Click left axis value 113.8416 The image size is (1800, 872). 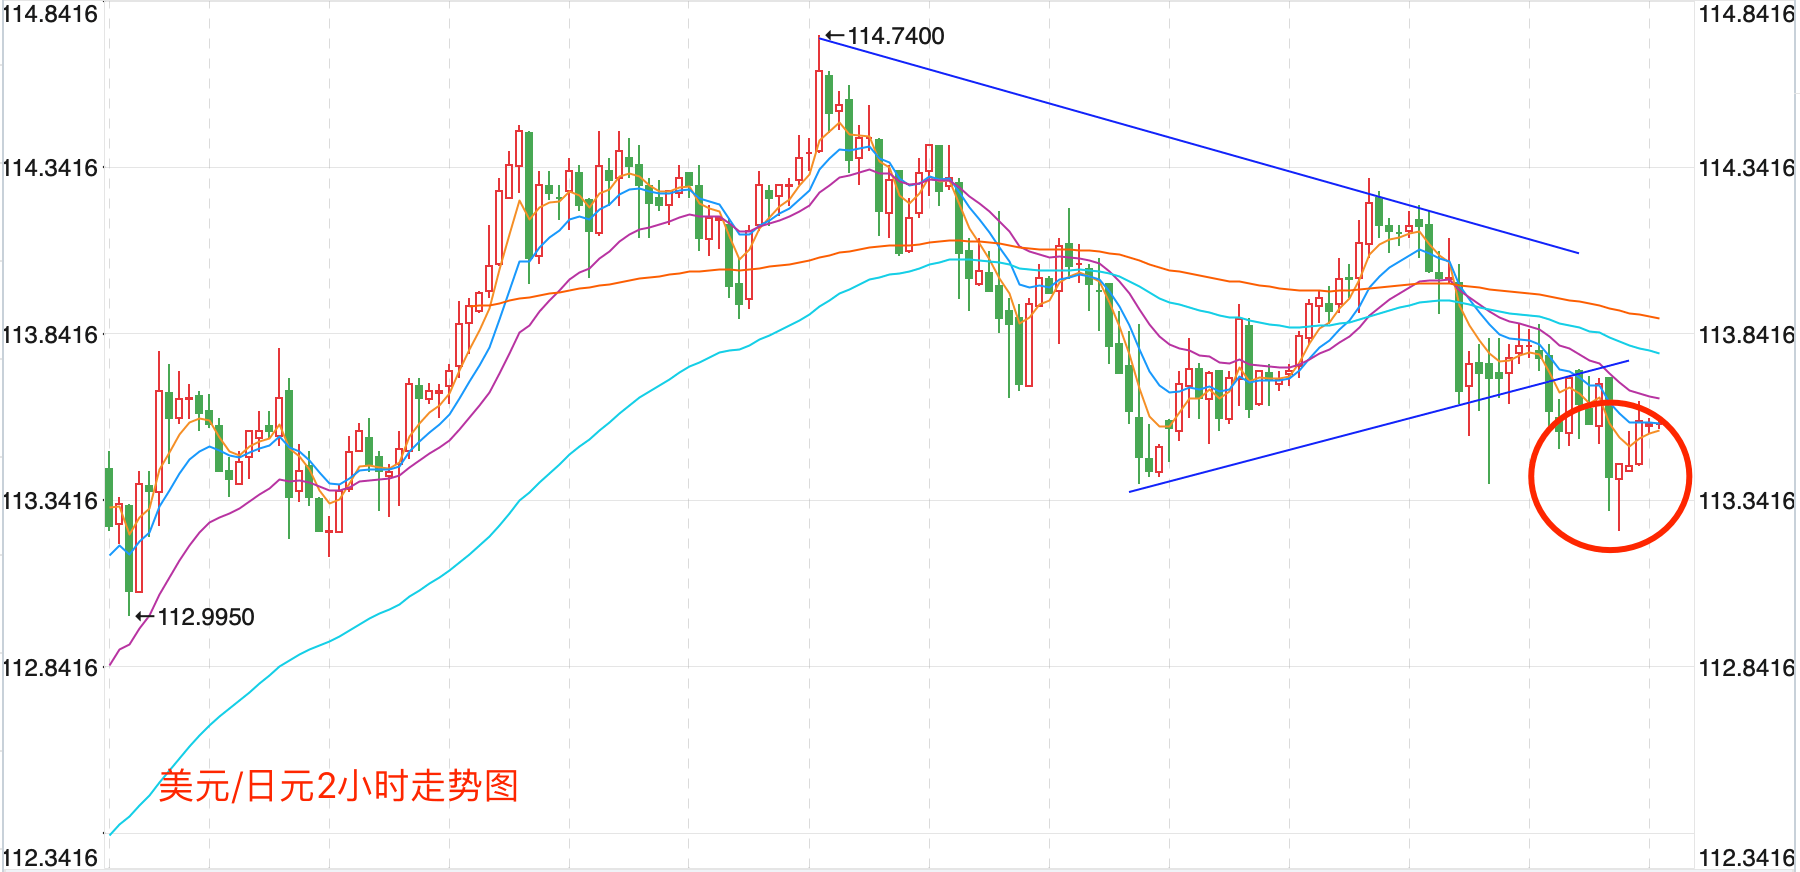(50, 334)
